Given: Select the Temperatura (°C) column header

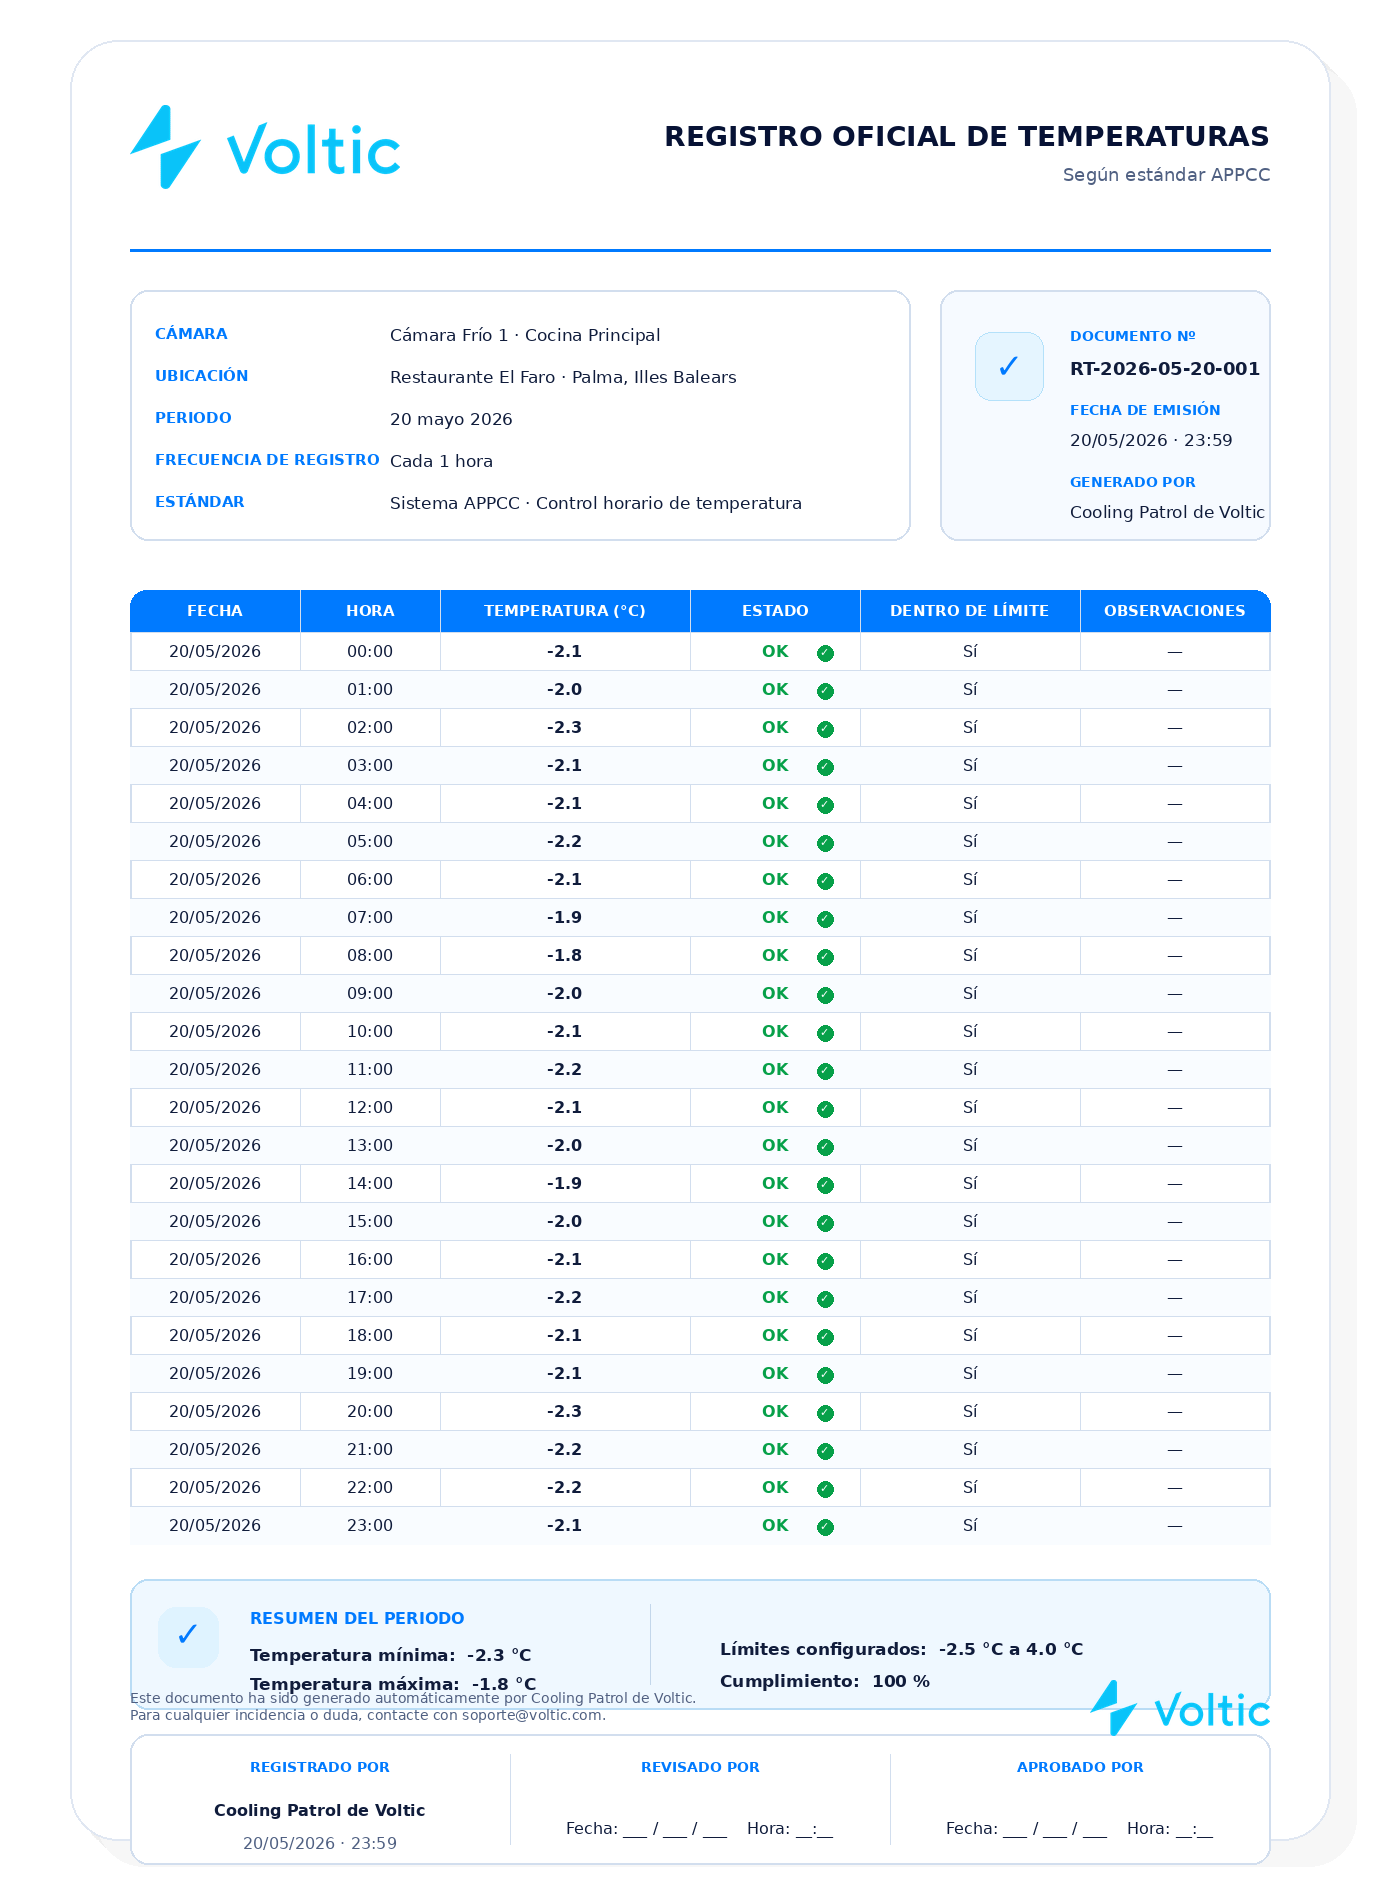Looking at the screenshot, I should tap(565, 611).
